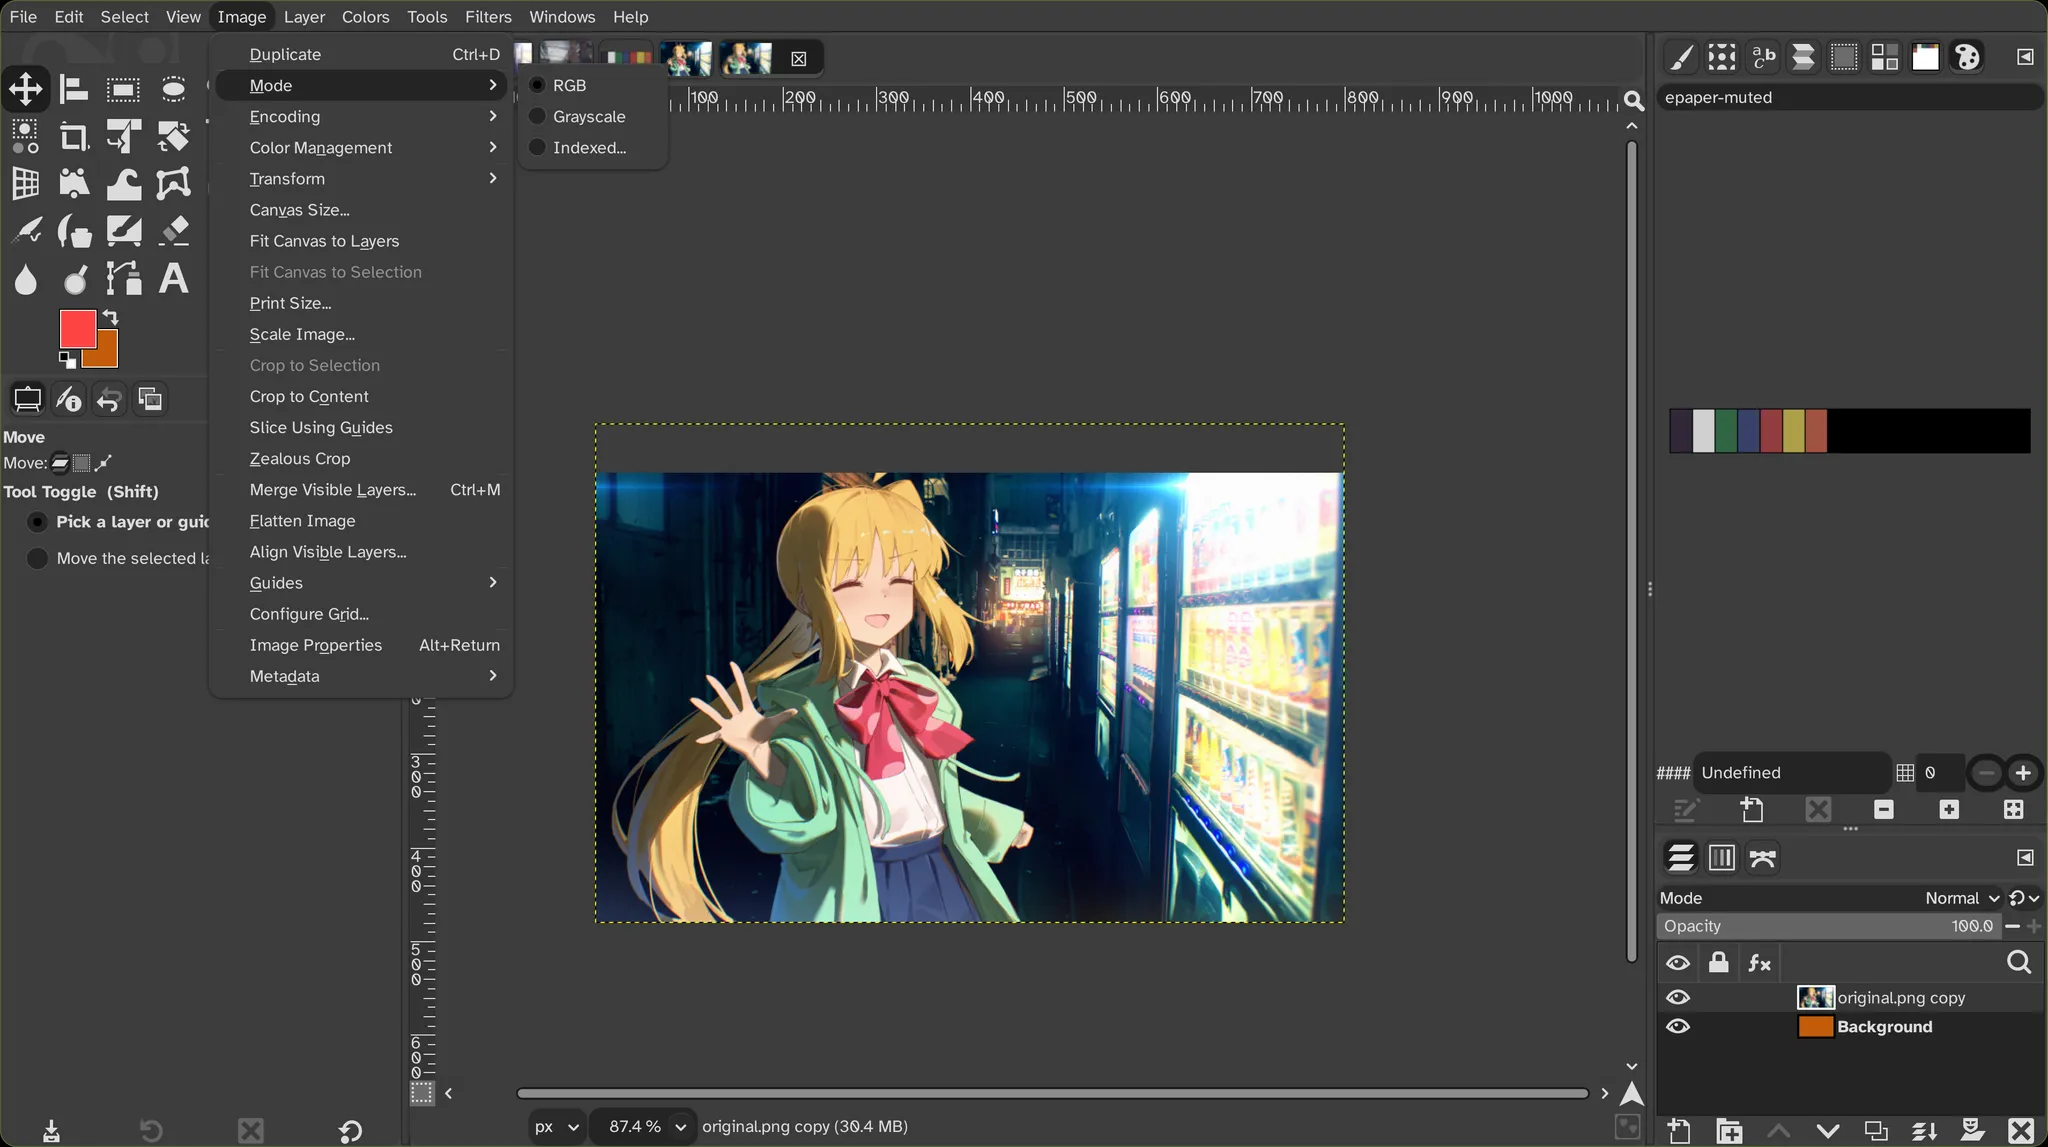Select the Text tool
This screenshot has height=1147, width=2048.
173,279
